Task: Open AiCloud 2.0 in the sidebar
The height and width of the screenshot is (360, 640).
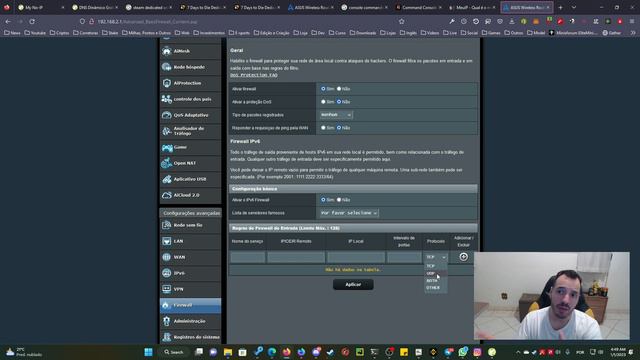Action: pos(190,195)
